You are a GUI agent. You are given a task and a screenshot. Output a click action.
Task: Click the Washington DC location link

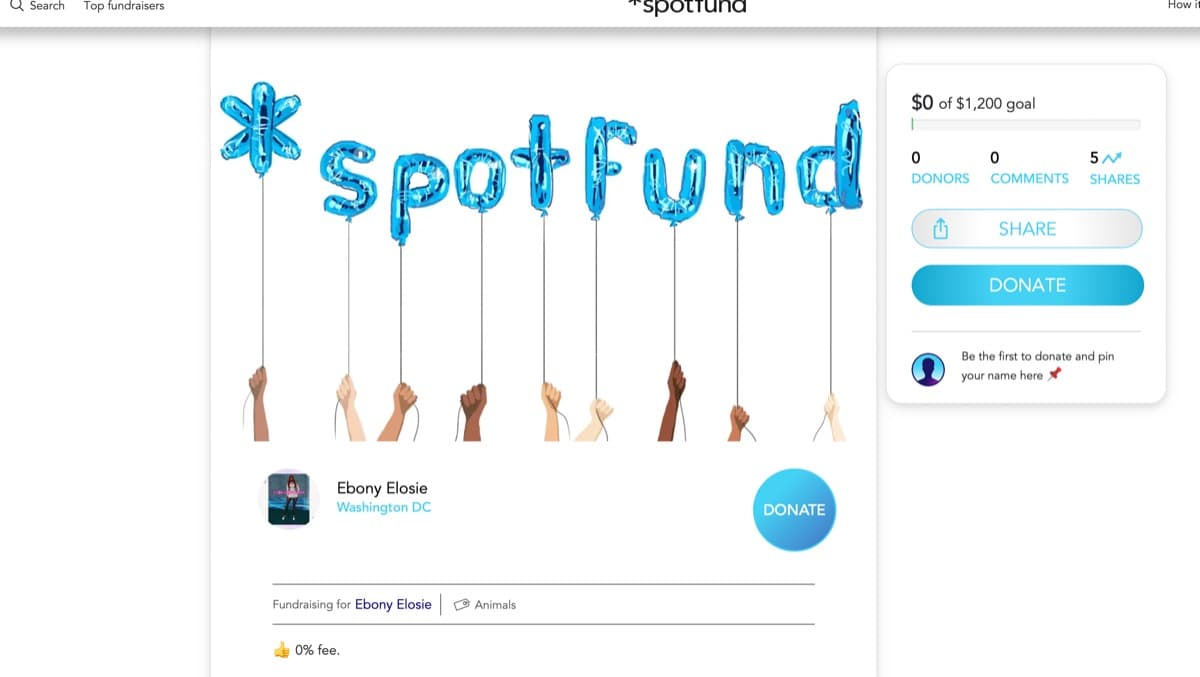tap(384, 508)
